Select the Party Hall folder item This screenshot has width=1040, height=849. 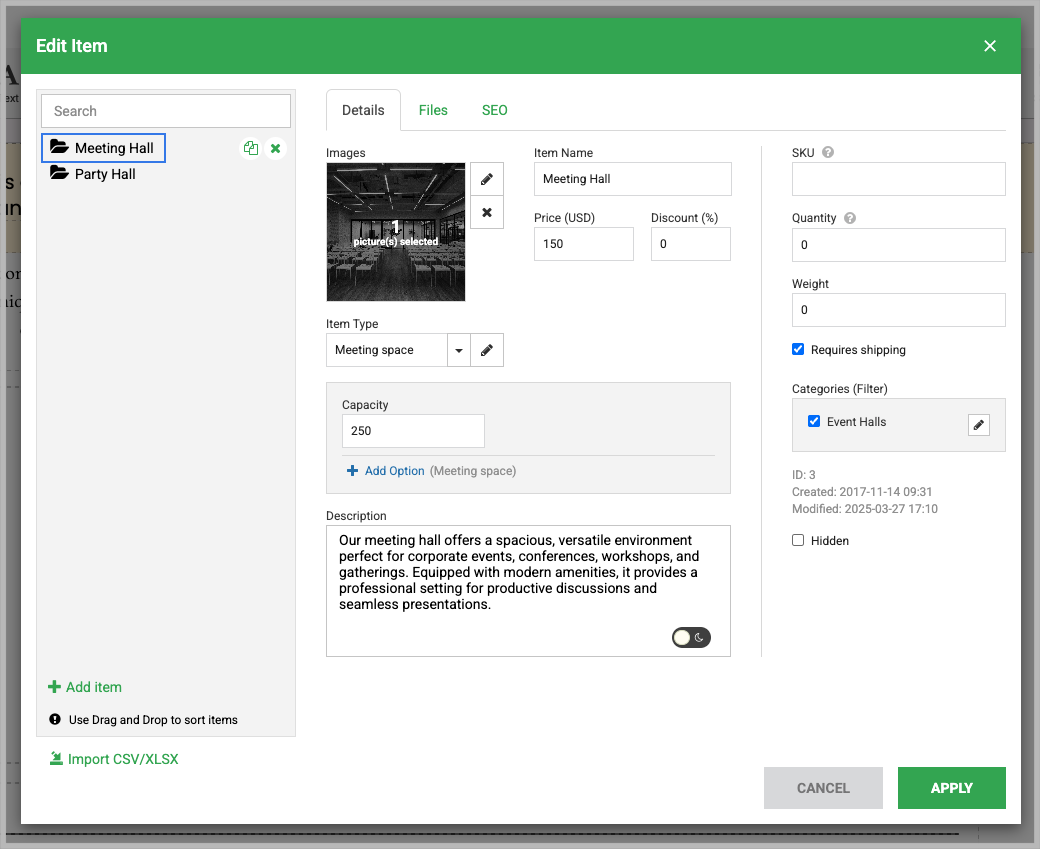pyautogui.click(x=104, y=174)
